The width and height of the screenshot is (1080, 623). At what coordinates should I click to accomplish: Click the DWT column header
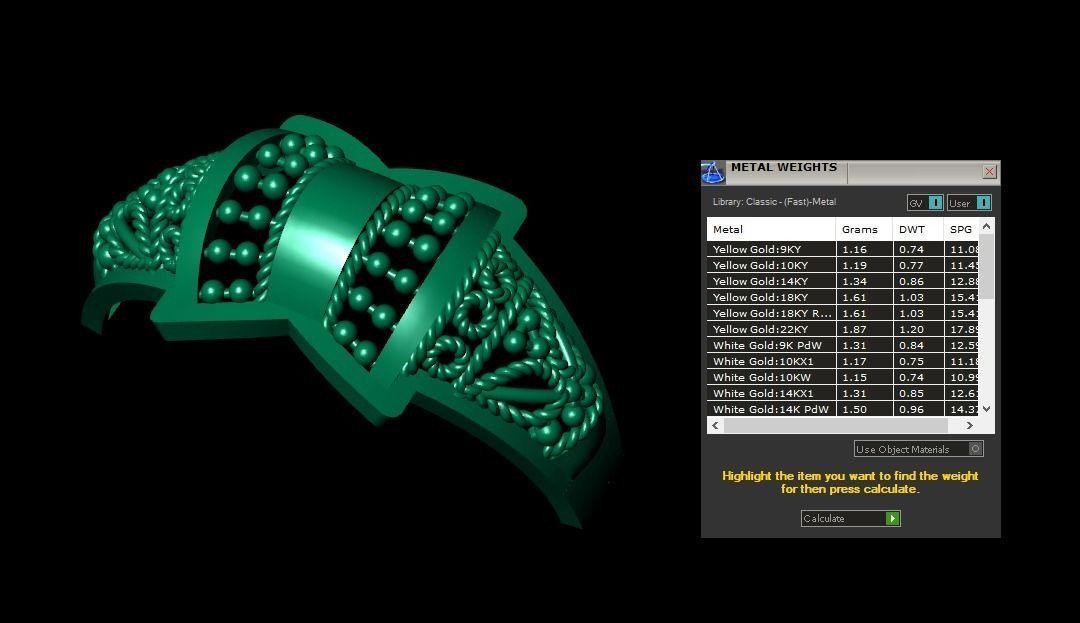pyautogui.click(x=918, y=229)
